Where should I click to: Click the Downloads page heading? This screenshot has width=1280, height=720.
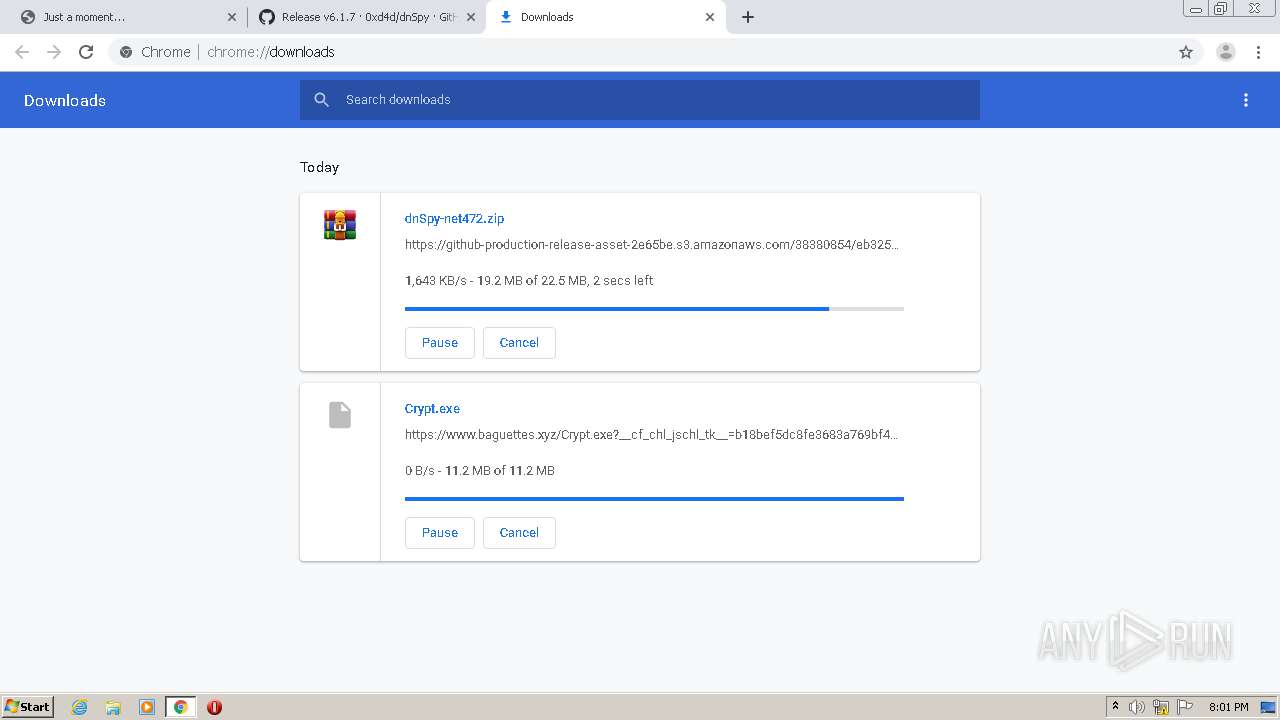(x=65, y=100)
